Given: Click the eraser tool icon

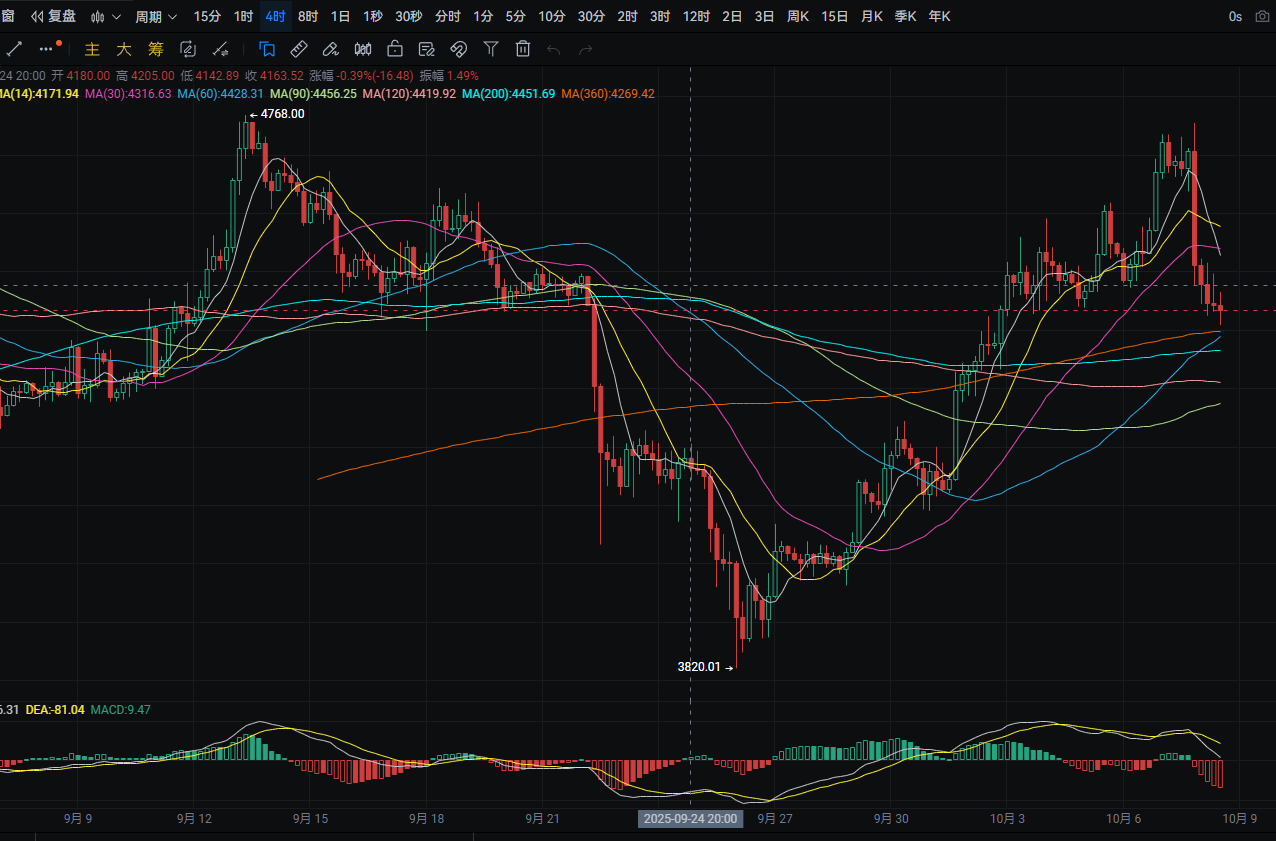Looking at the screenshot, I should pyautogui.click(x=330, y=48).
